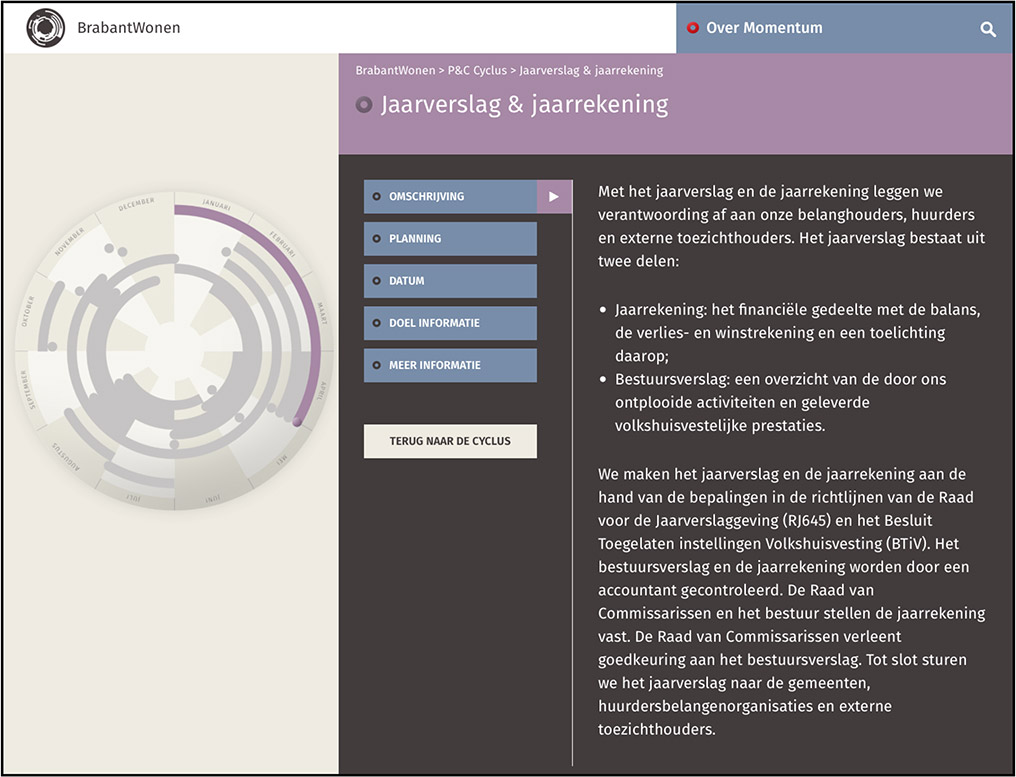Show the Datum section
Image resolution: width=1016 pixels, height=777 pixels.
[x=450, y=281]
